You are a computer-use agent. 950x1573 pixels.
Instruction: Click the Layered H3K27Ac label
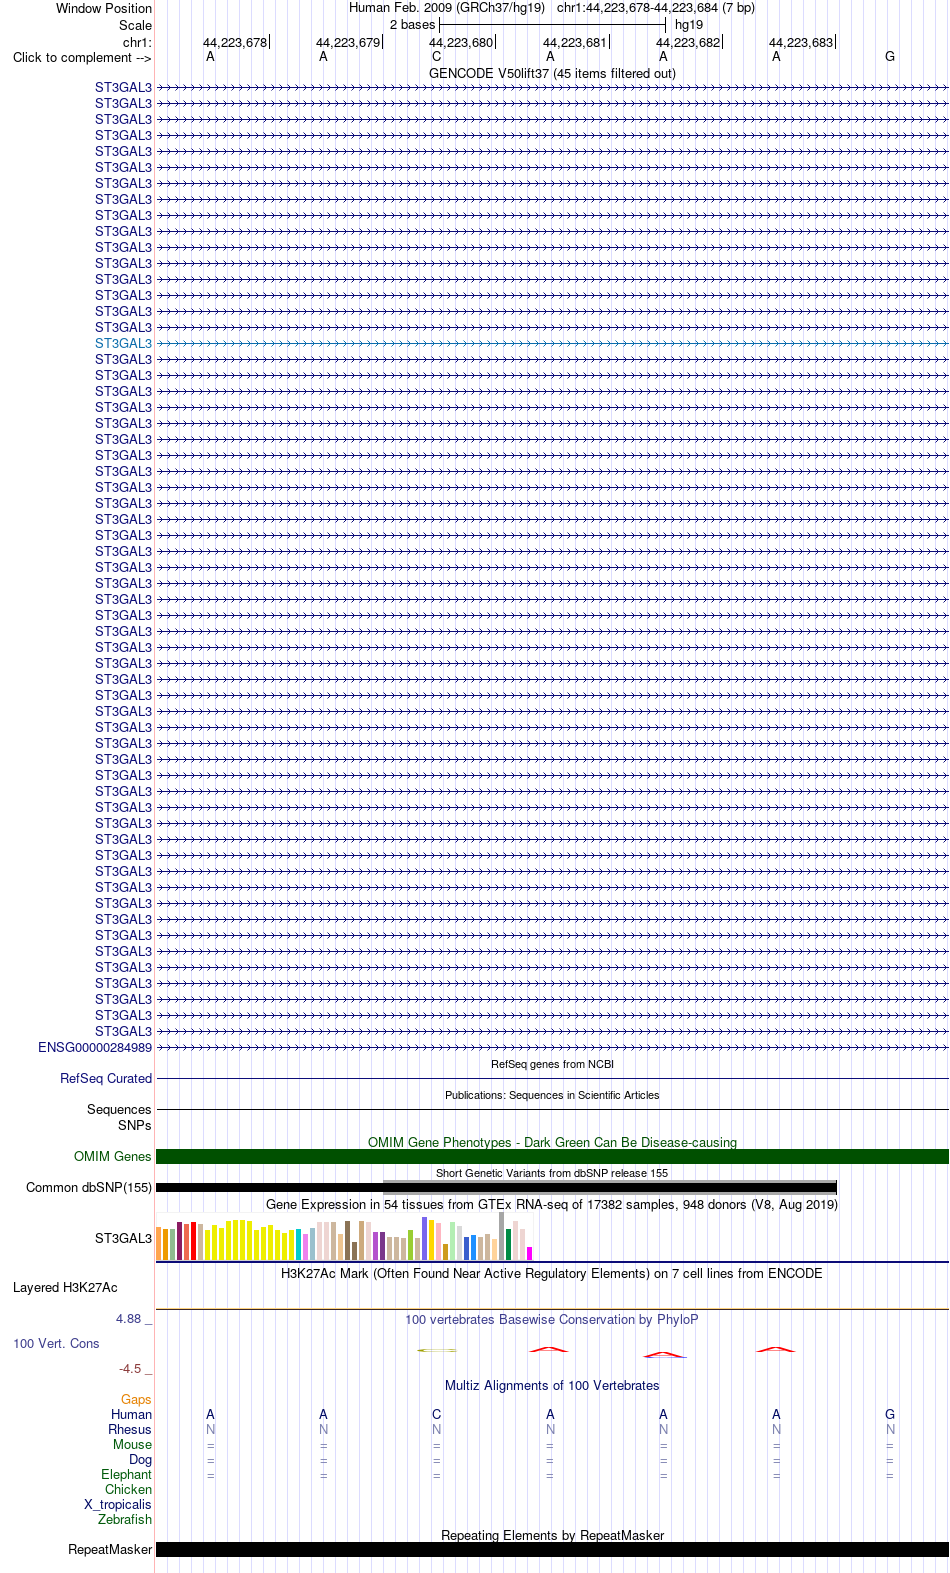click(65, 1287)
